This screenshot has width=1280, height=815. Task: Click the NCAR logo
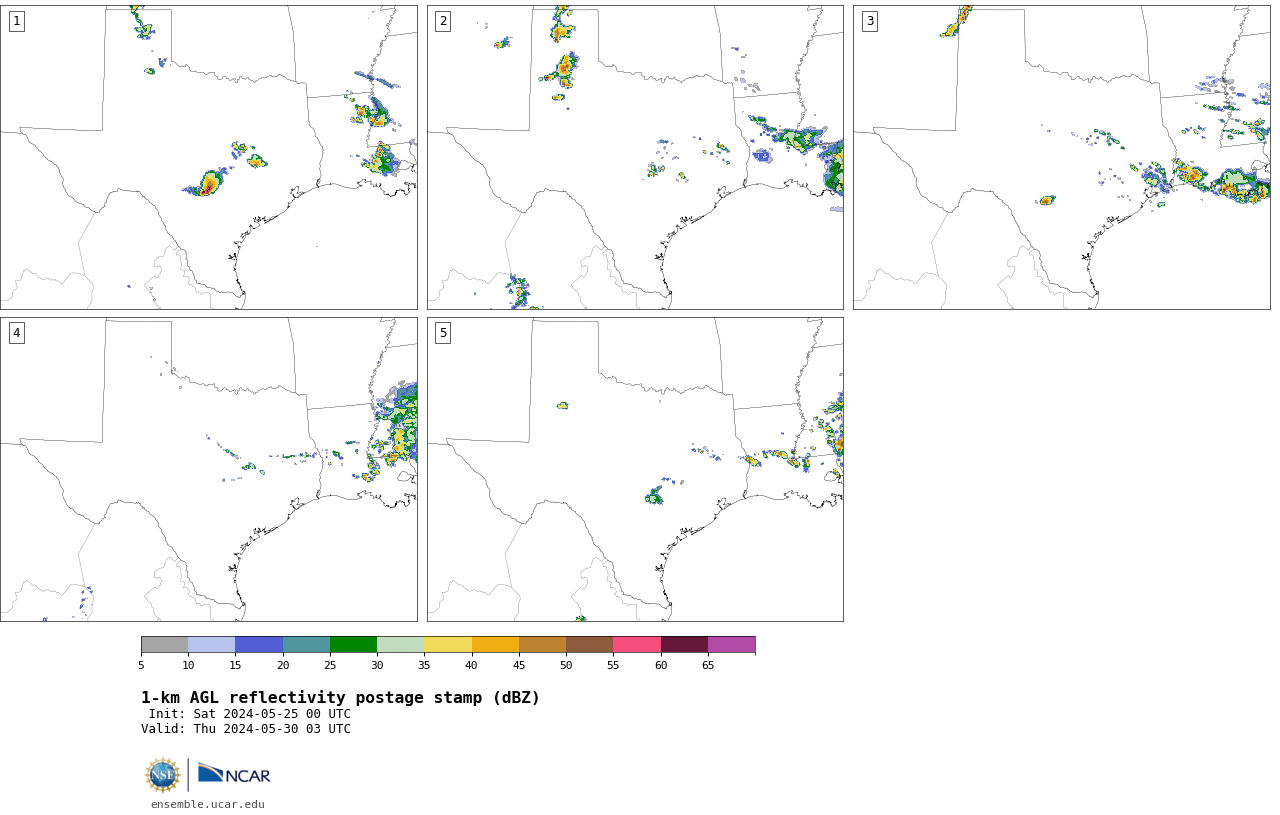[234, 774]
